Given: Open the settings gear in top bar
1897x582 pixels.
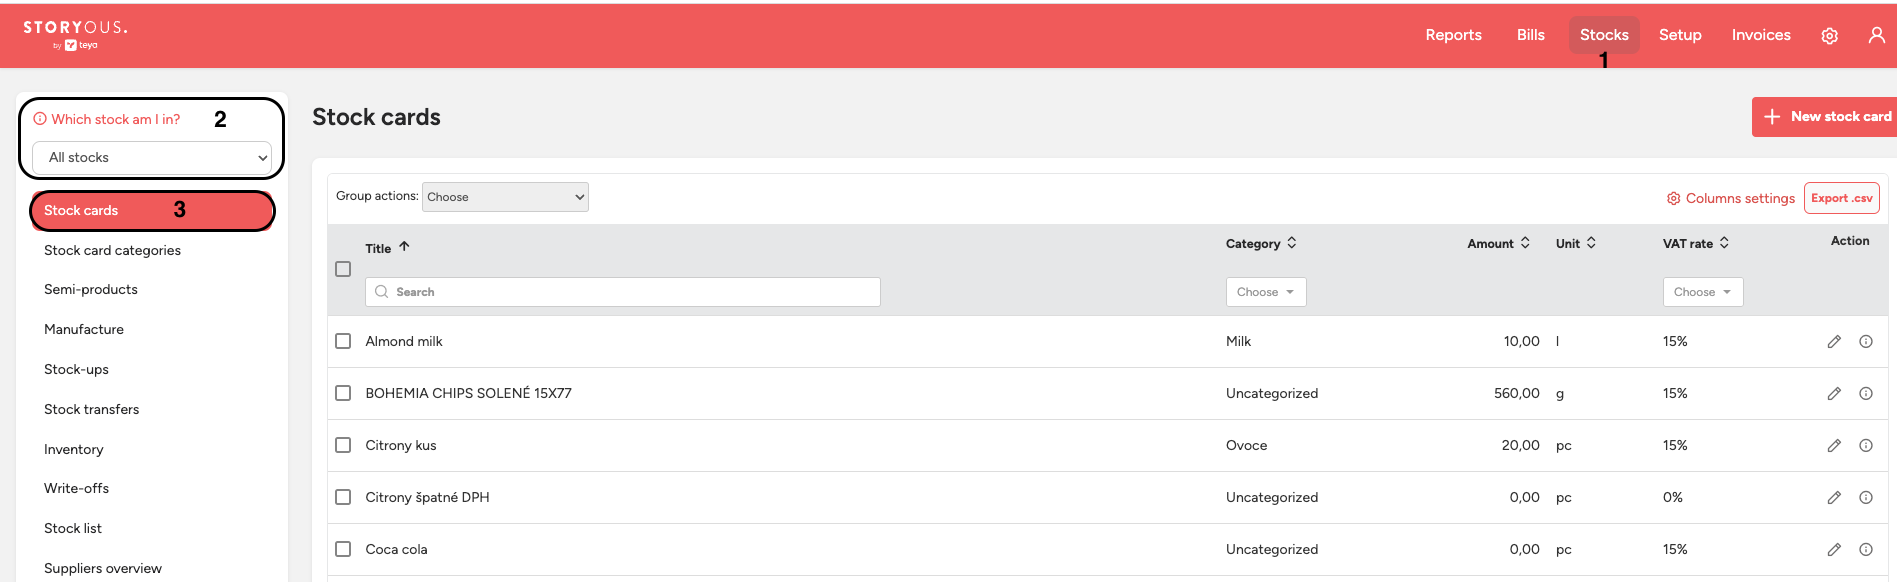Looking at the screenshot, I should [x=1829, y=36].
